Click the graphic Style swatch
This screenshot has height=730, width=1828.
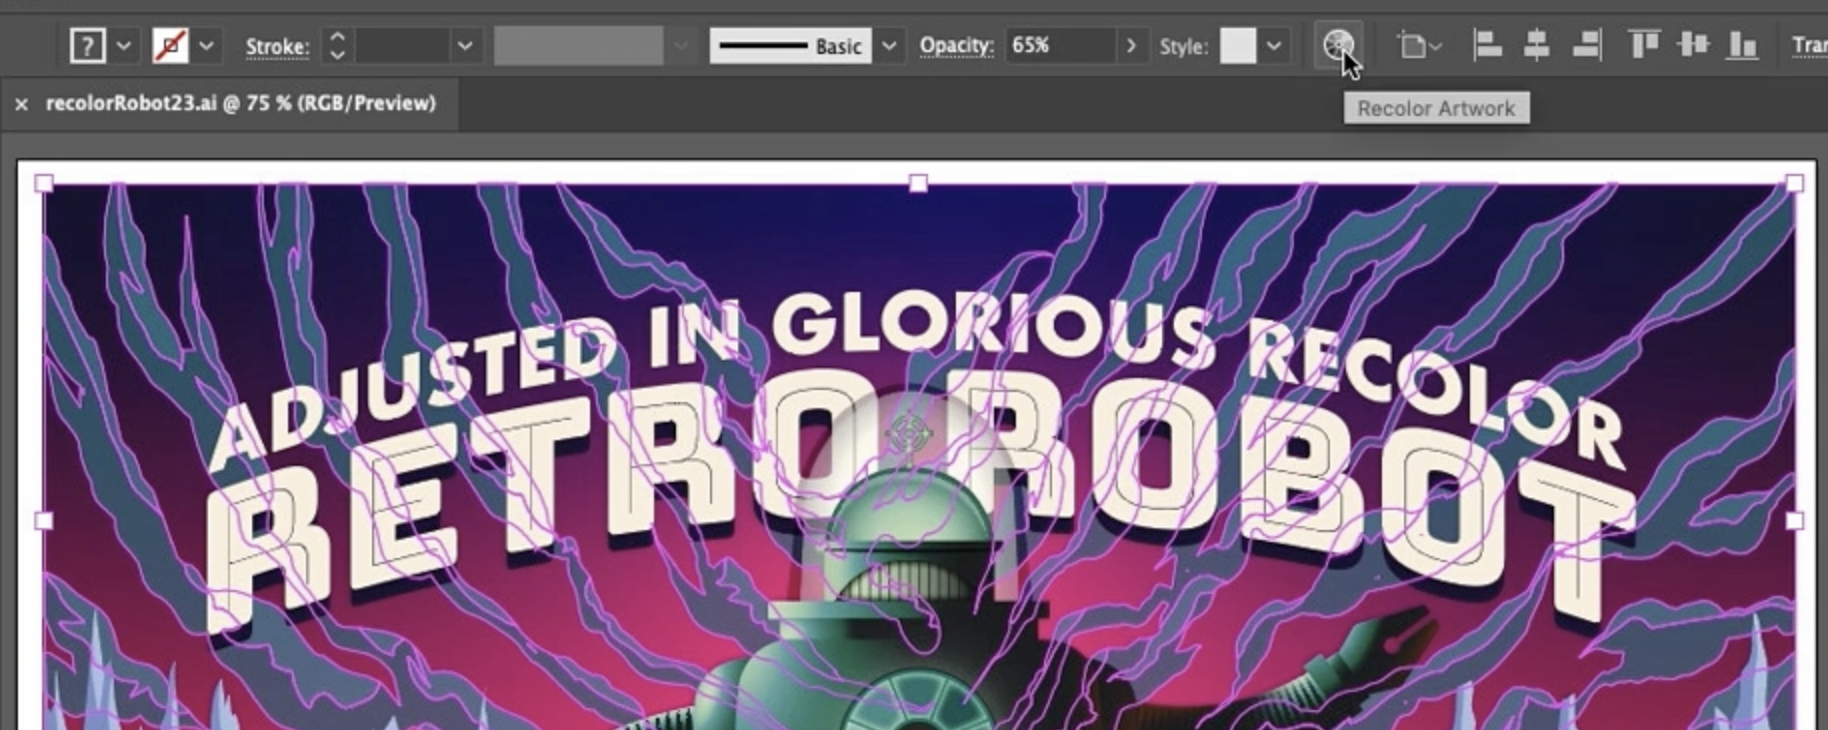pyautogui.click(x=1238, y=46)
